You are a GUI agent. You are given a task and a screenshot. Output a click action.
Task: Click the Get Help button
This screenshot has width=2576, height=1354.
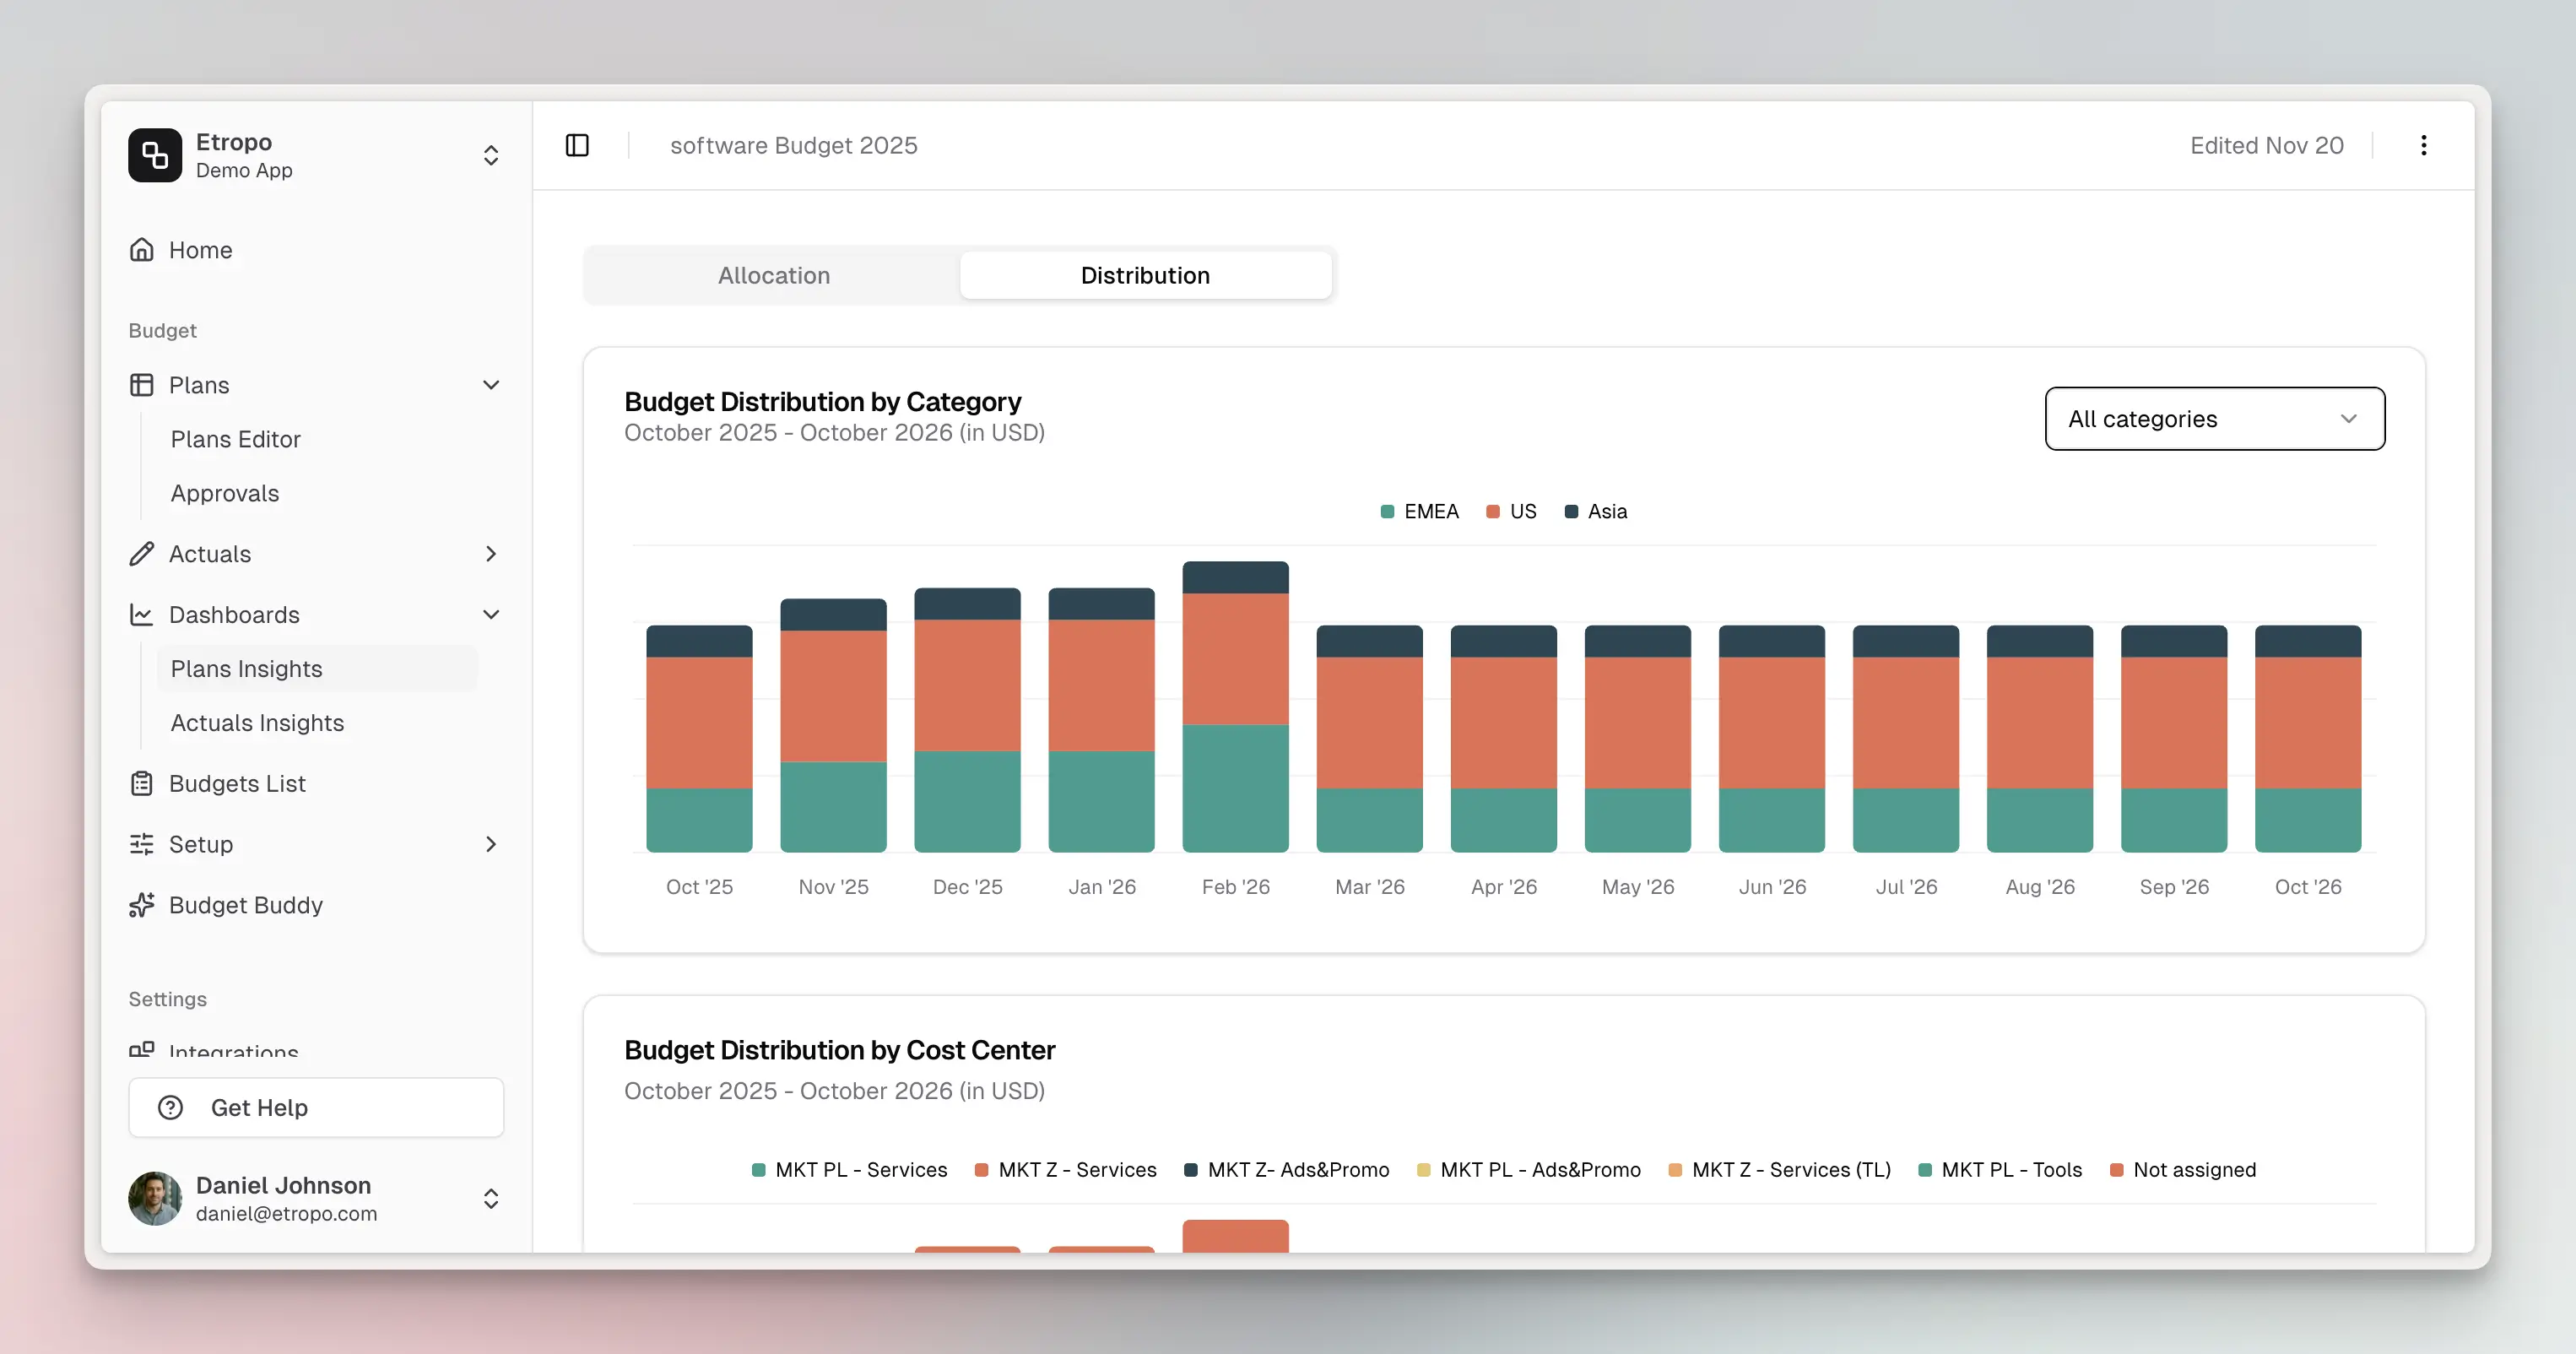pyautogui.click(x=316, y=1107)
